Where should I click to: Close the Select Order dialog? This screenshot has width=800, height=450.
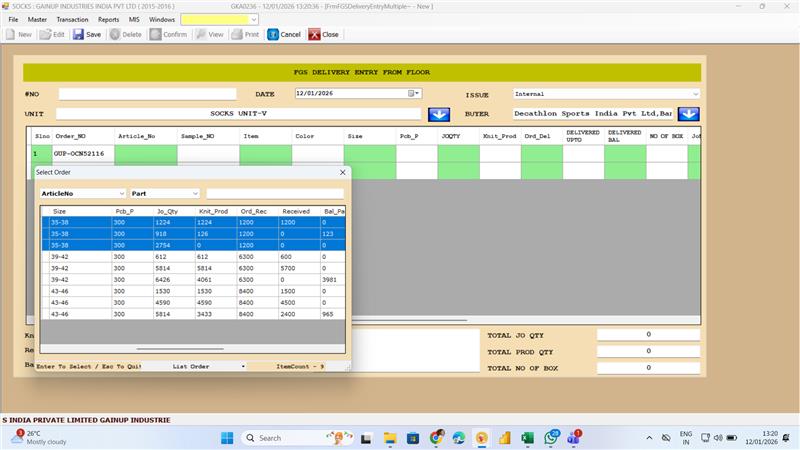pos(342,172)
